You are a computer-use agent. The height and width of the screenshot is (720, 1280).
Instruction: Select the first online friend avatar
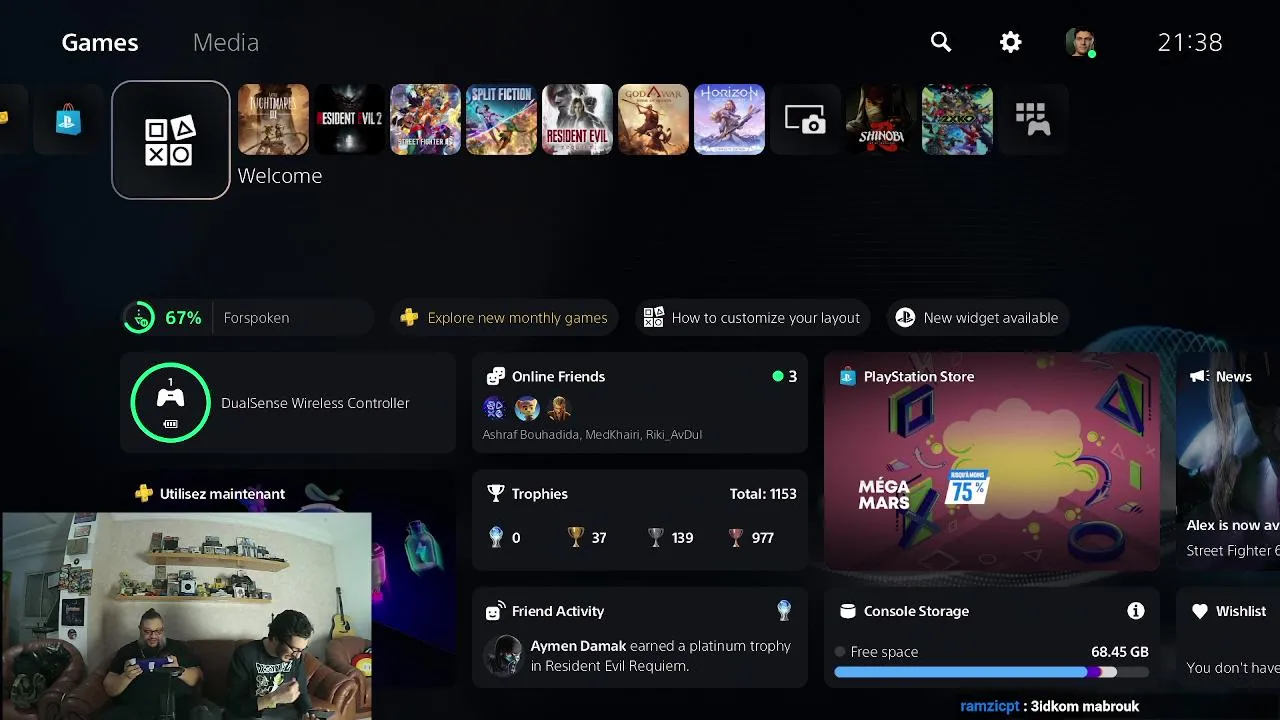494,408
